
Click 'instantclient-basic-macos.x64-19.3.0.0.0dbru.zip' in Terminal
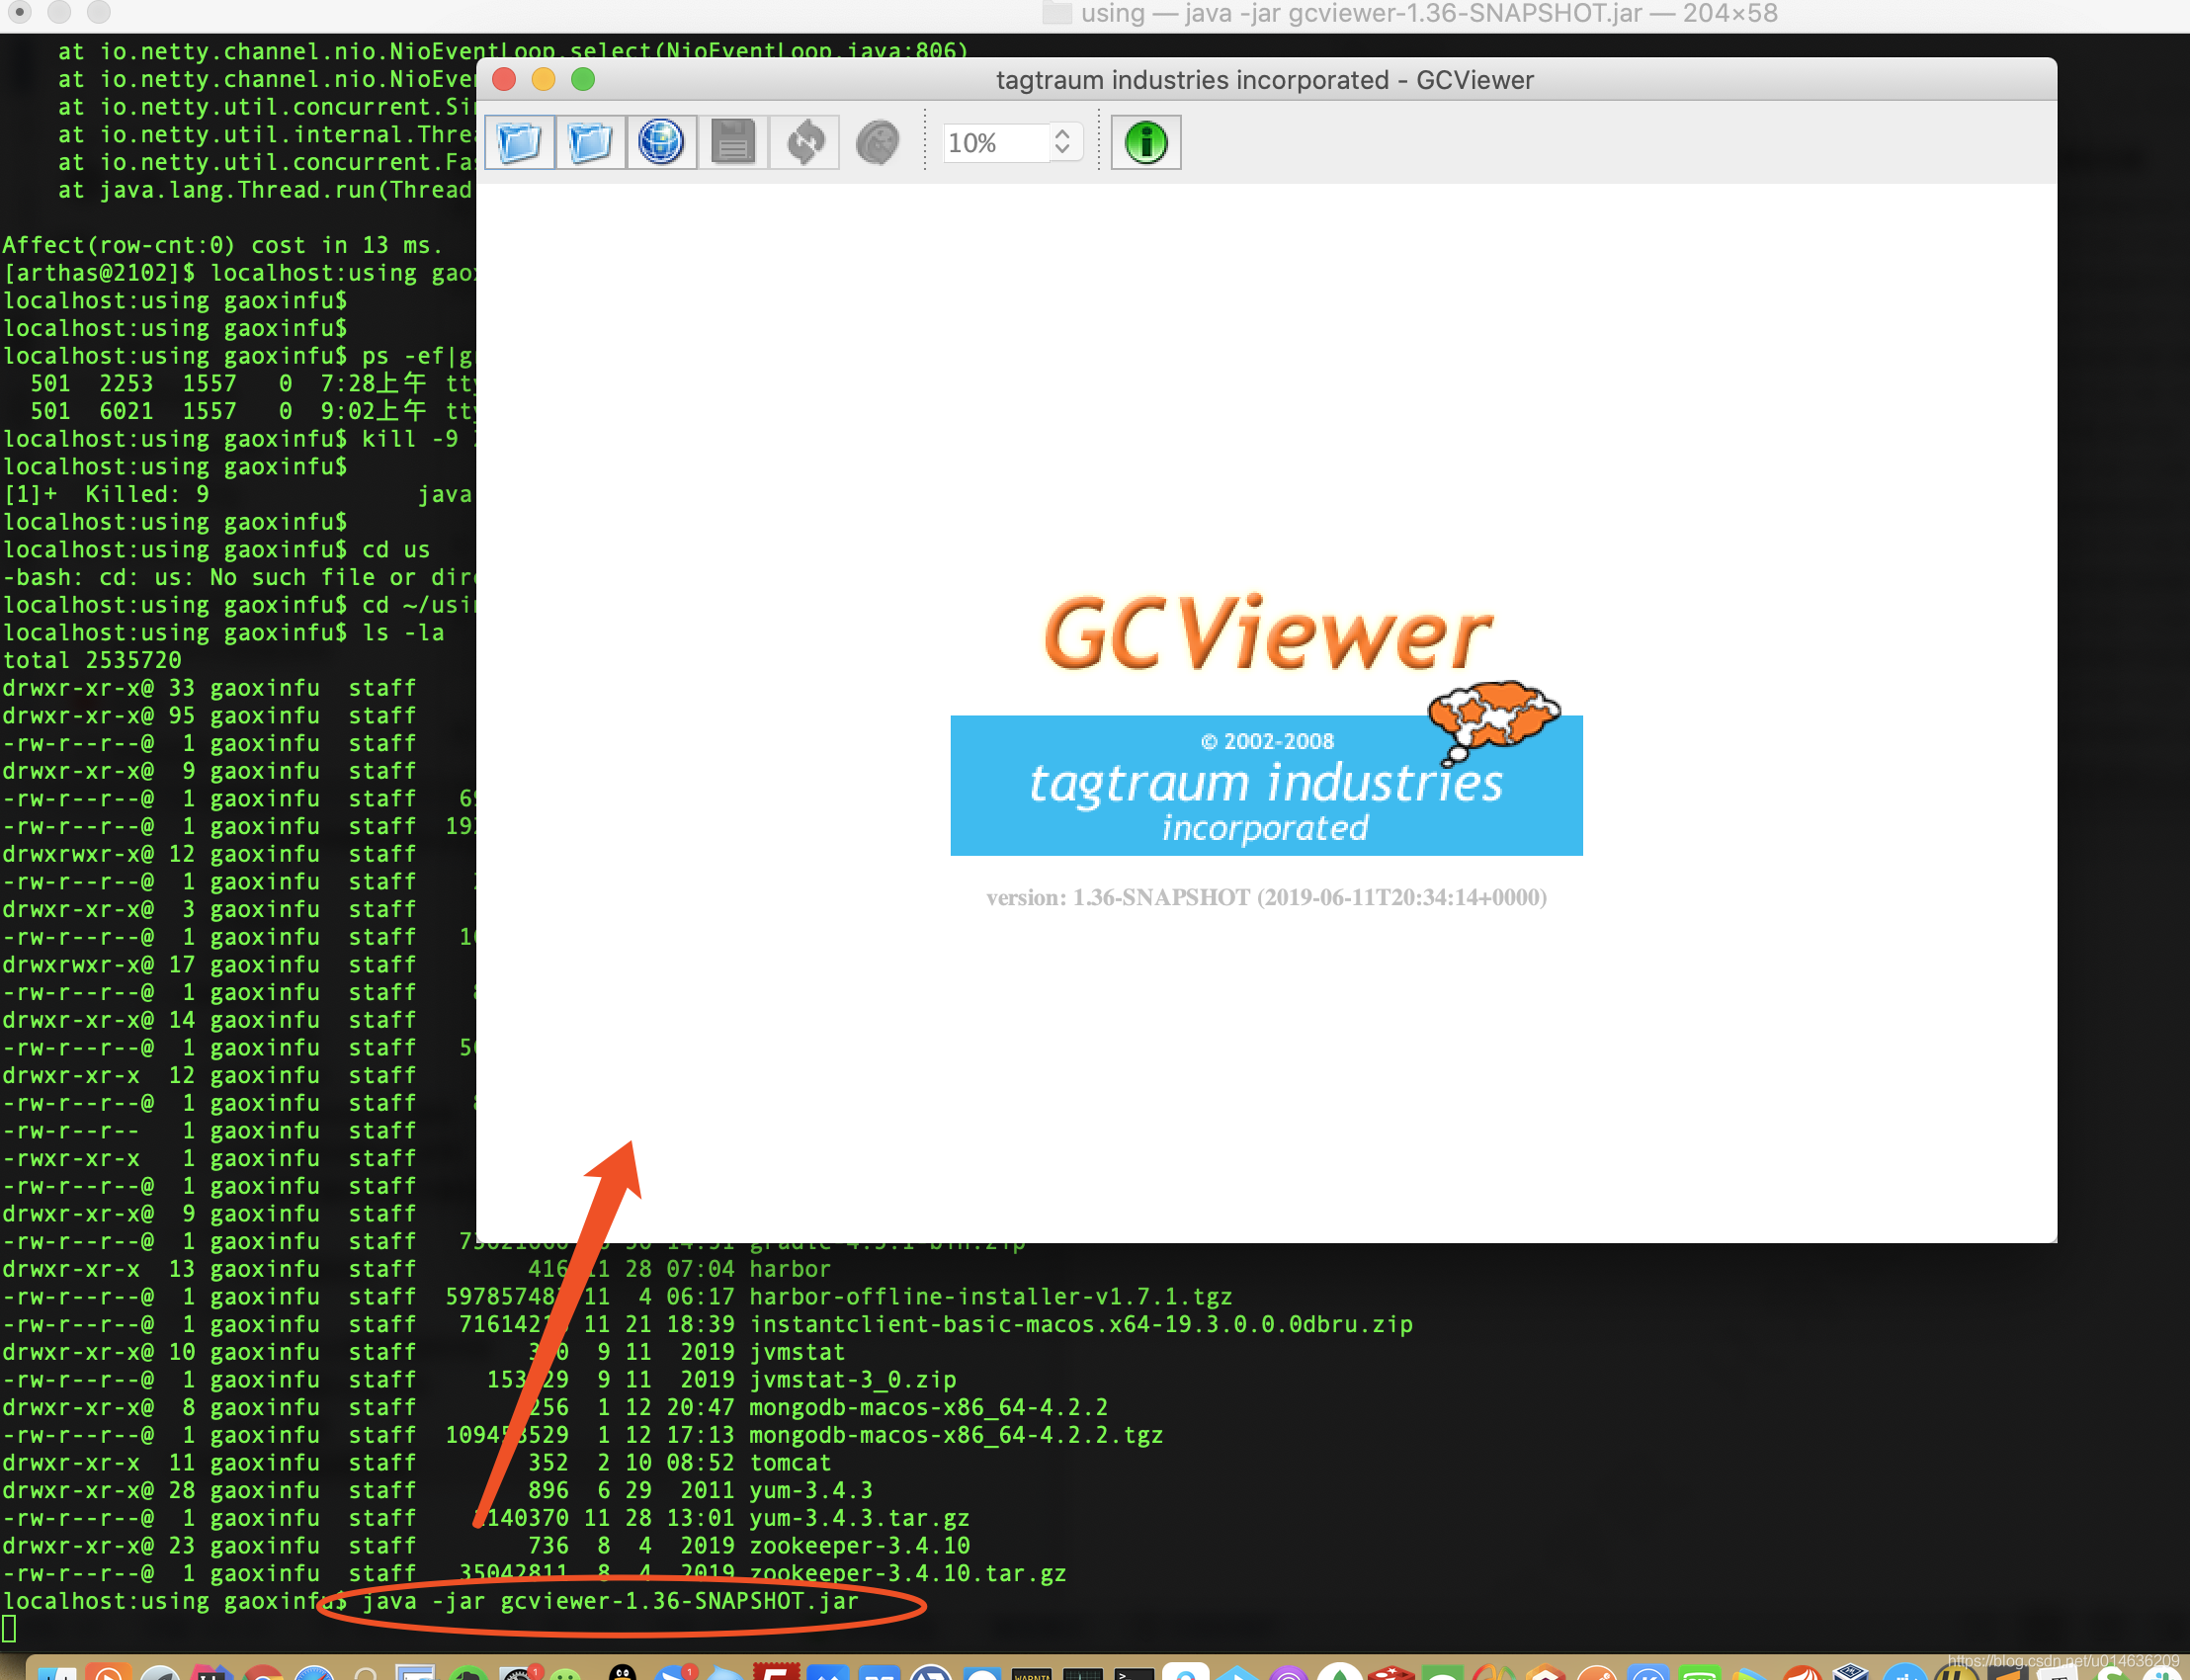(x=1081, y=1324)
